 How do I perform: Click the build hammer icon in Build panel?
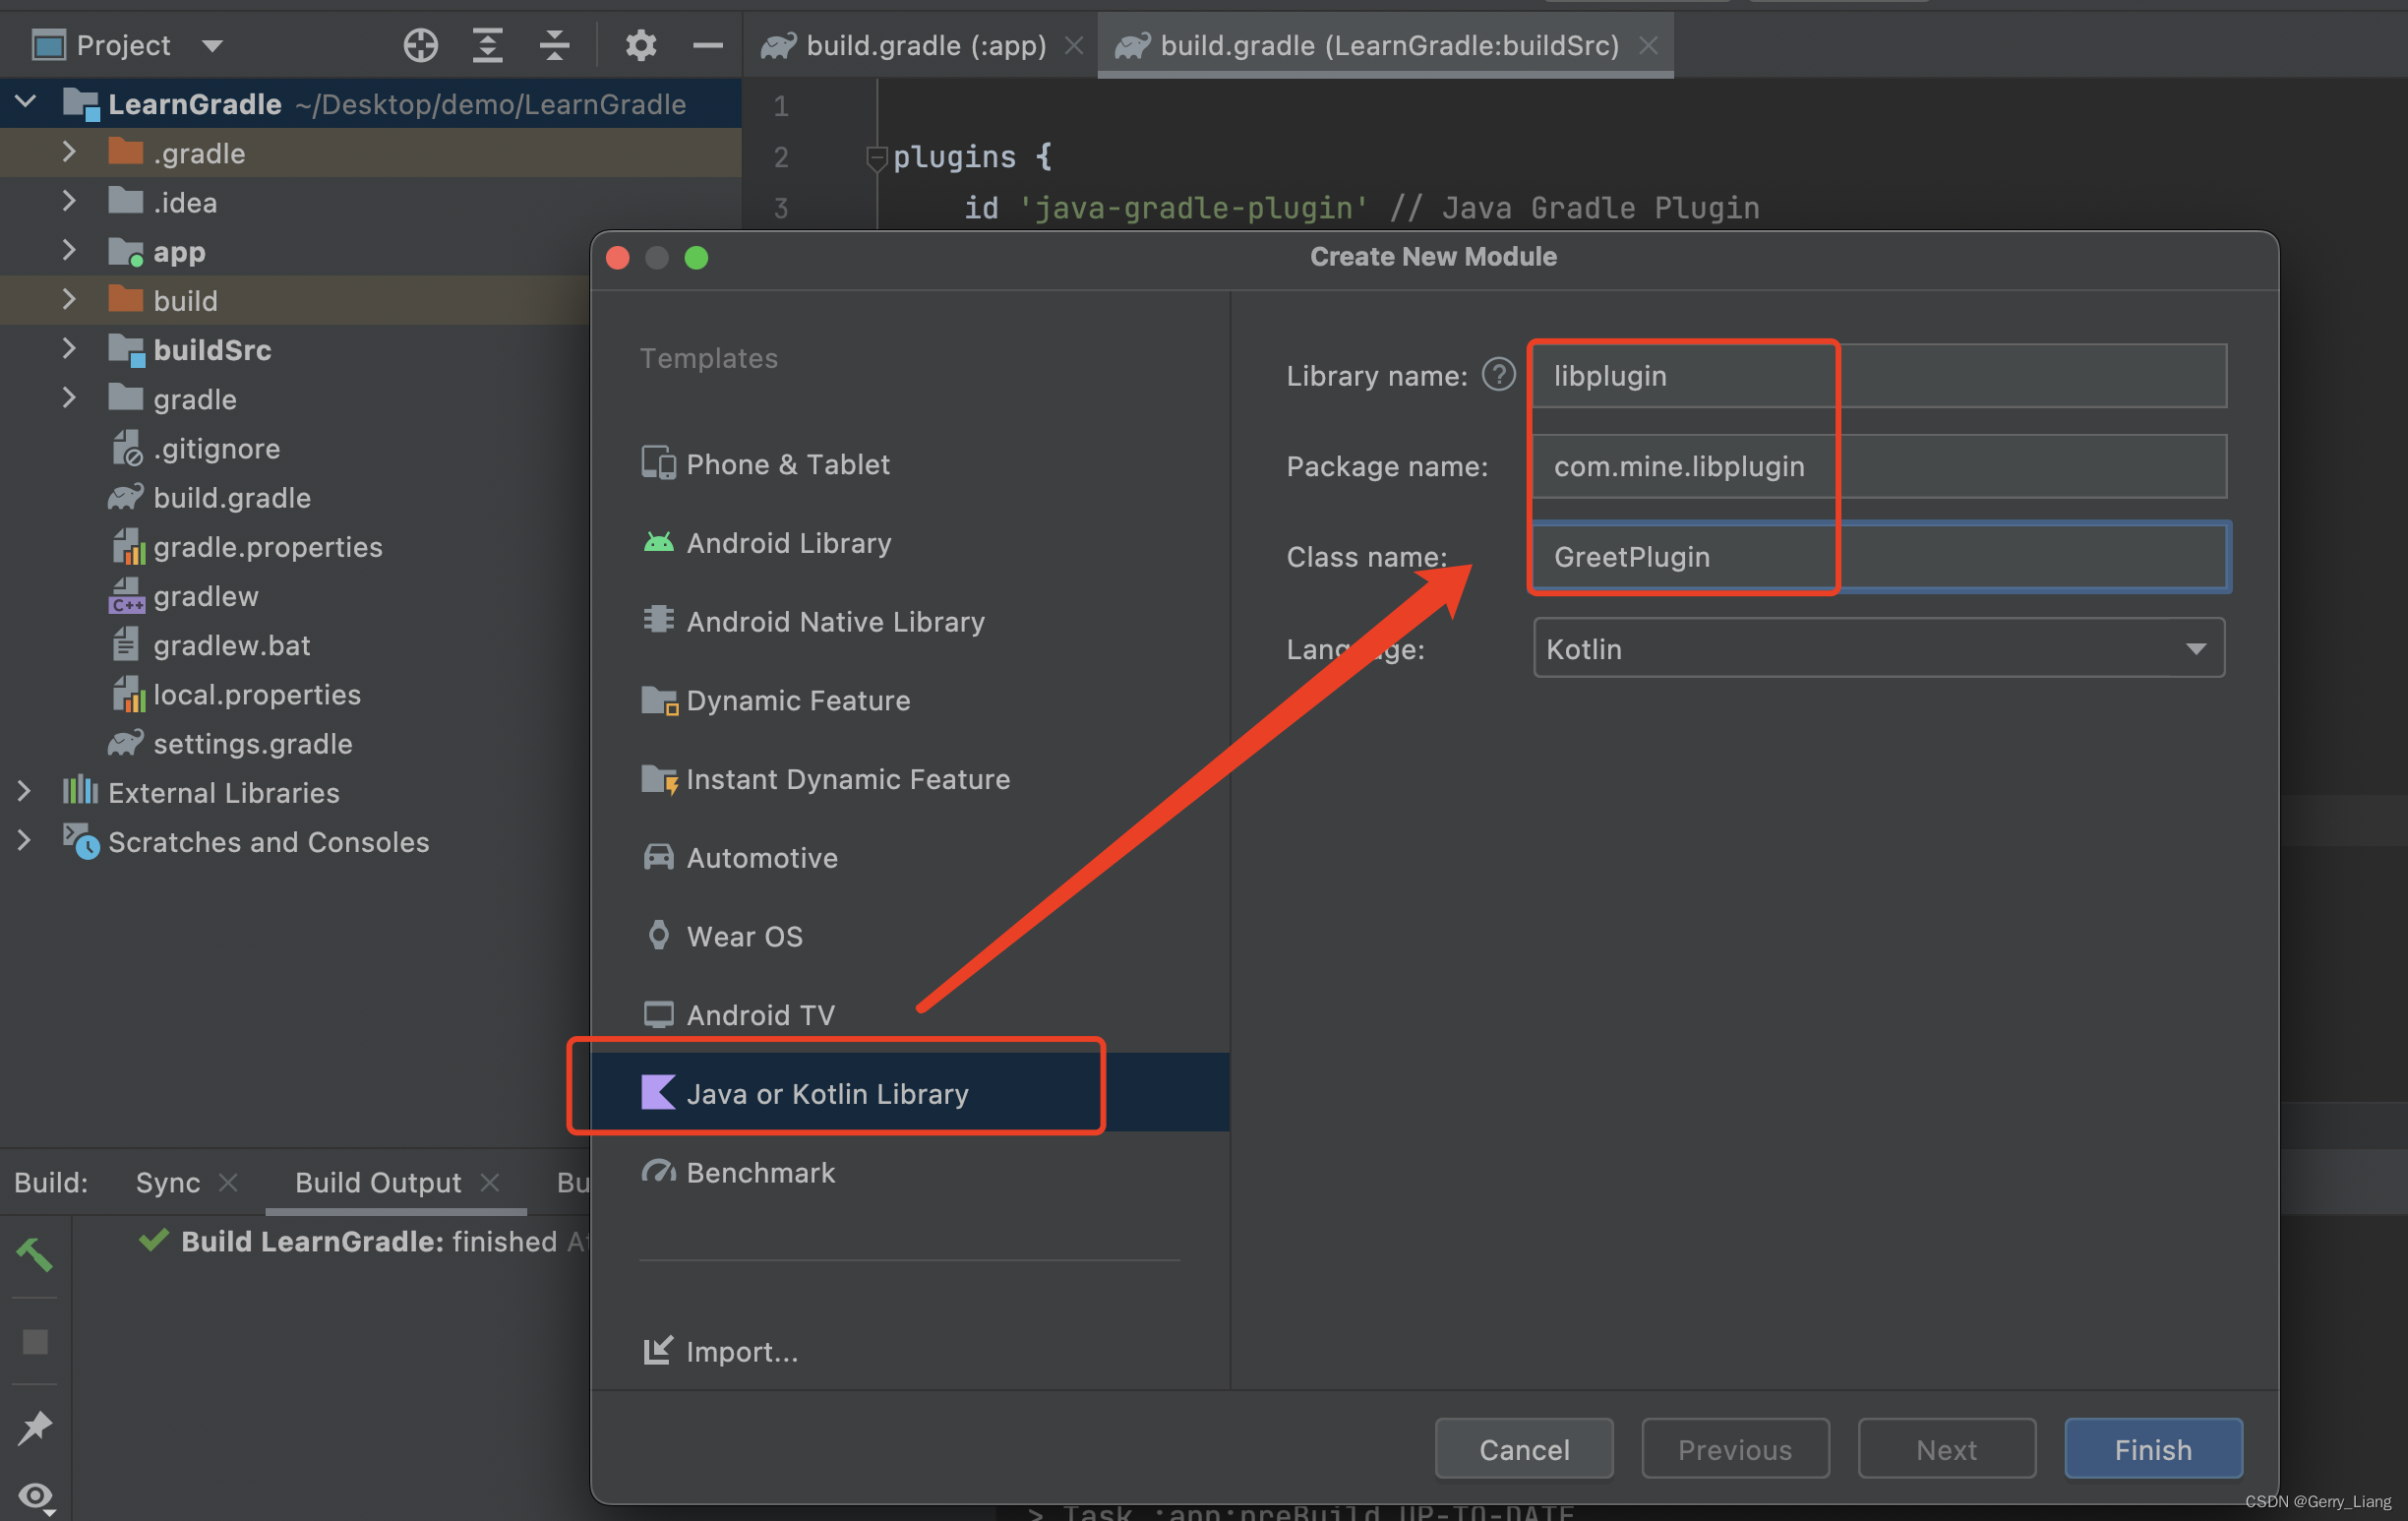tap(34, 1254)
